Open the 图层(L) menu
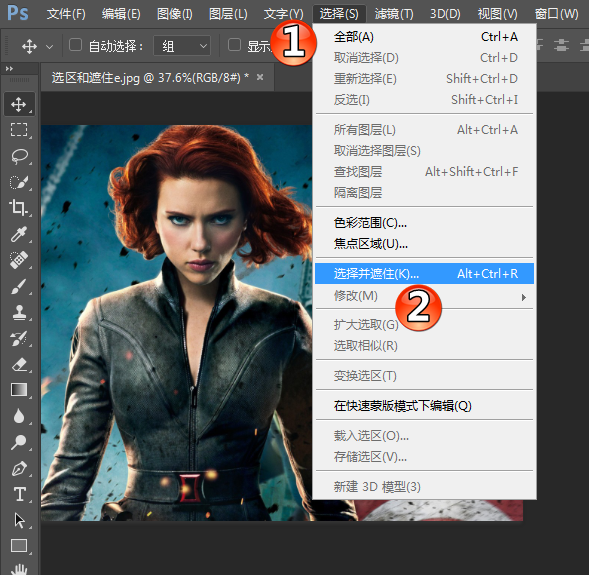 click(228, 14)
